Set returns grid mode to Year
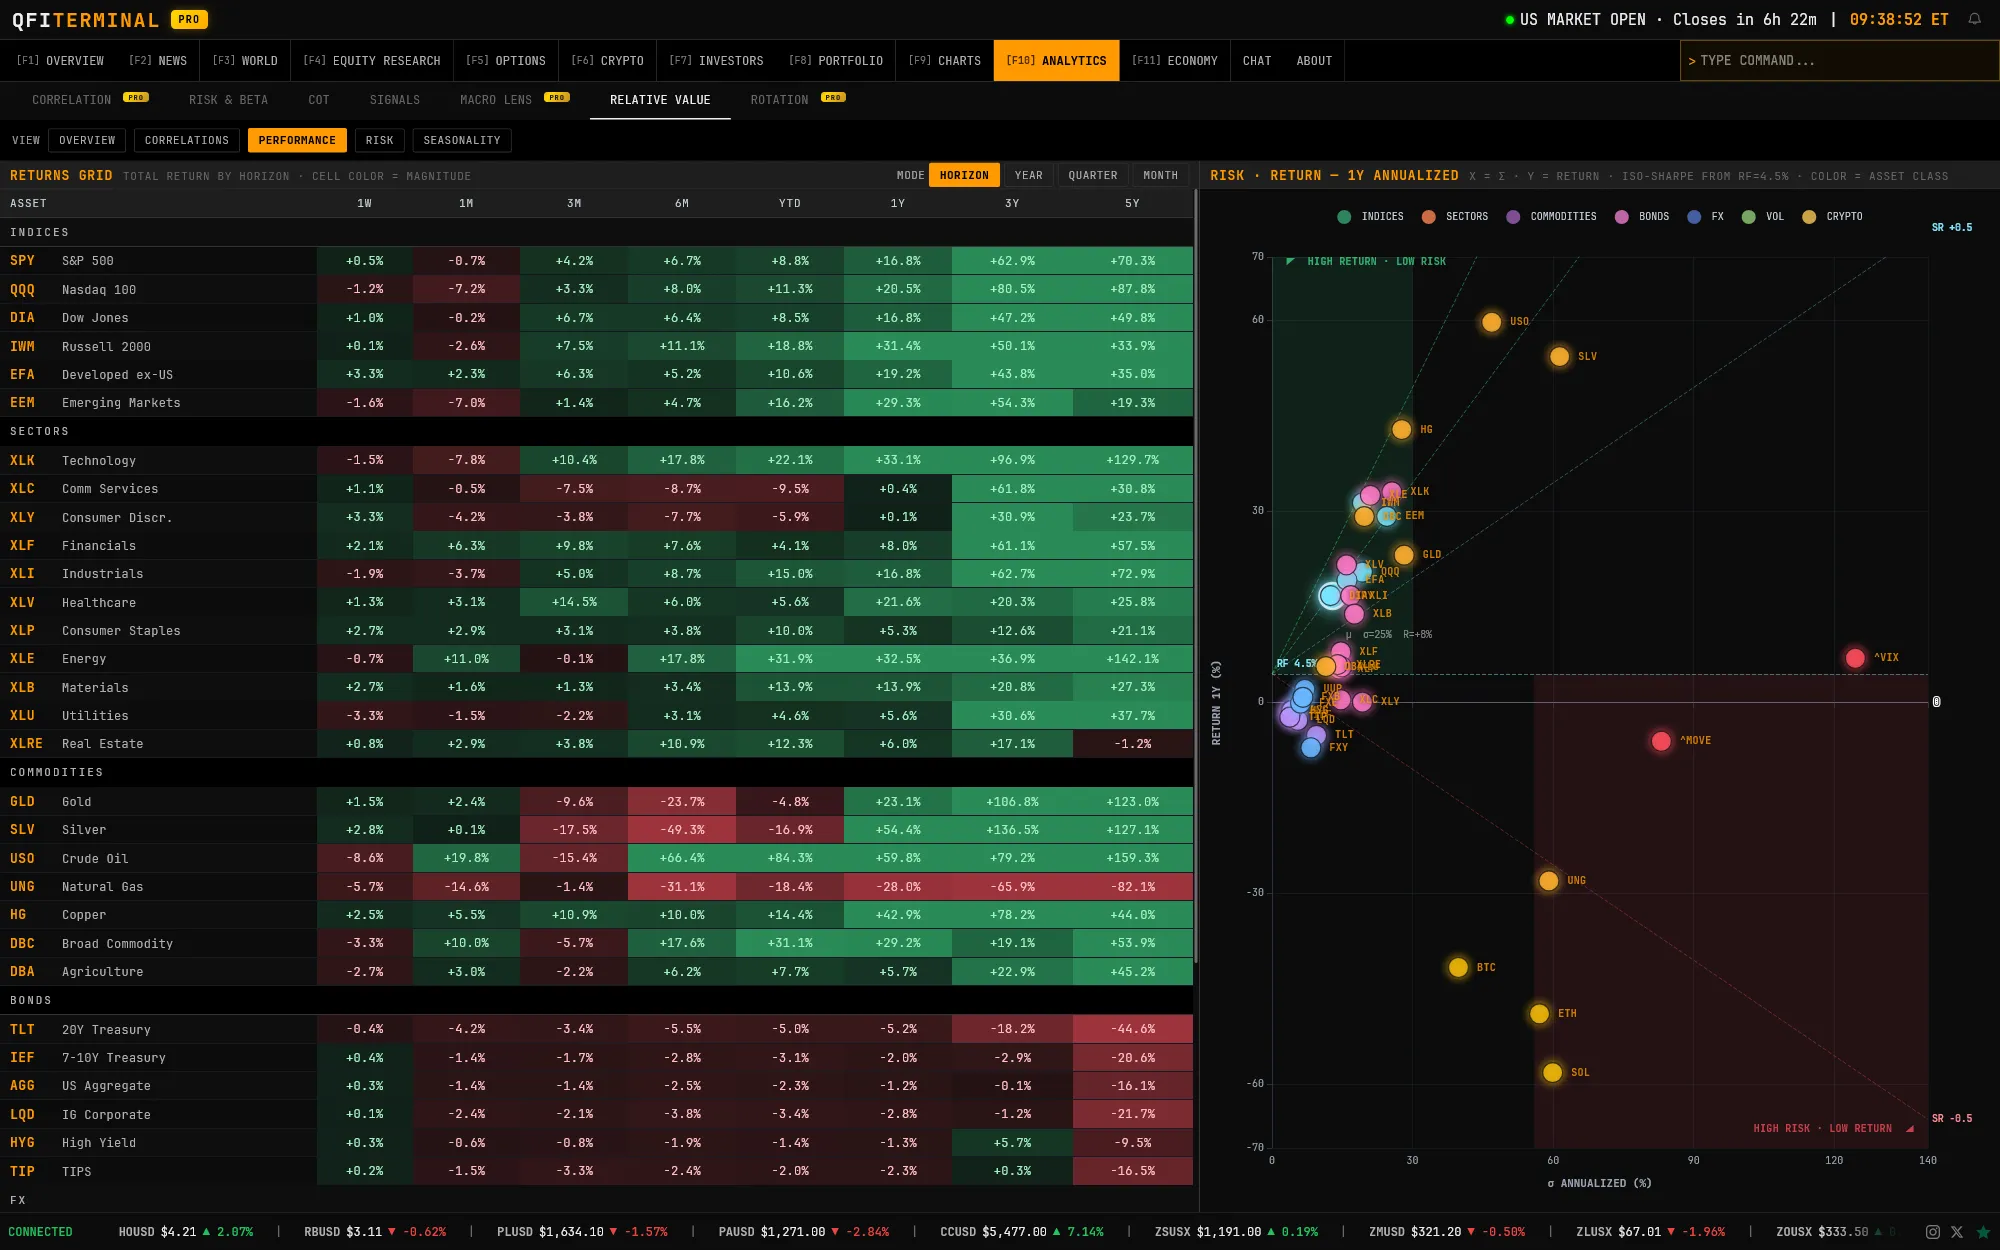Viewport: 2000px width, 1251px height. click(1028, 176)
